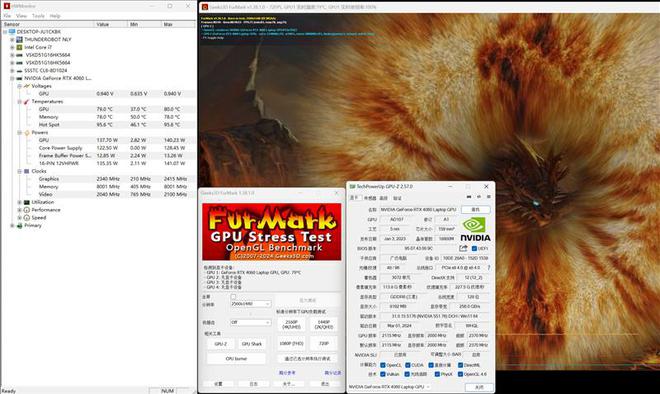Start the 2160P (4K/UHD) preset test

coord(291,325)
